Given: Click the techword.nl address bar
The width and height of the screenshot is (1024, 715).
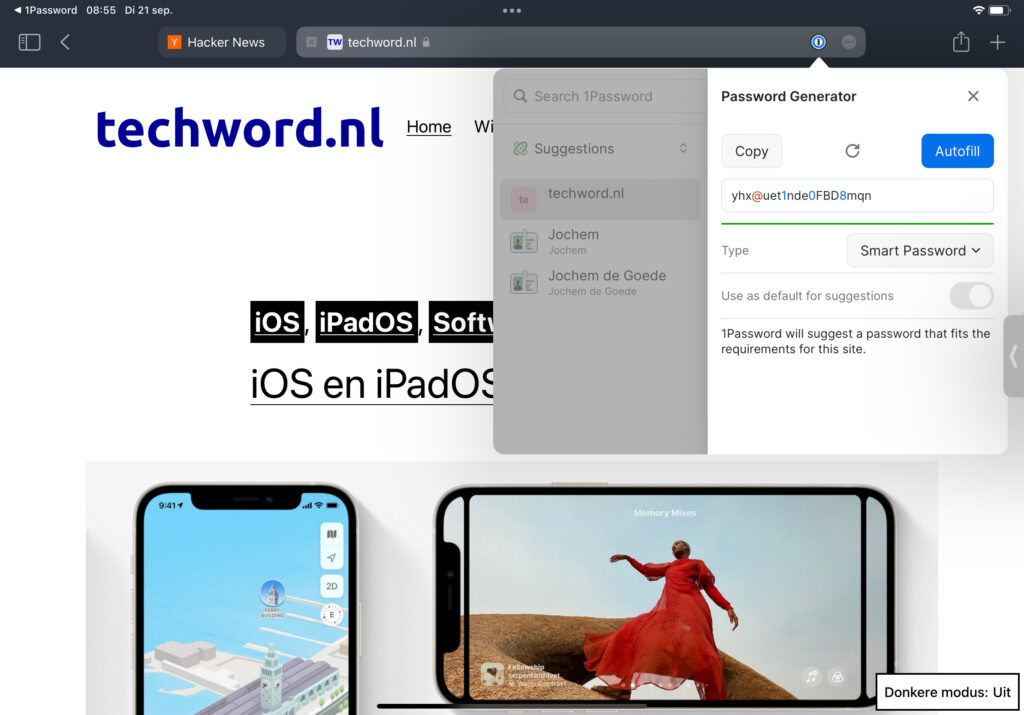Looking at the screenshot, I should tap(581, 42).
